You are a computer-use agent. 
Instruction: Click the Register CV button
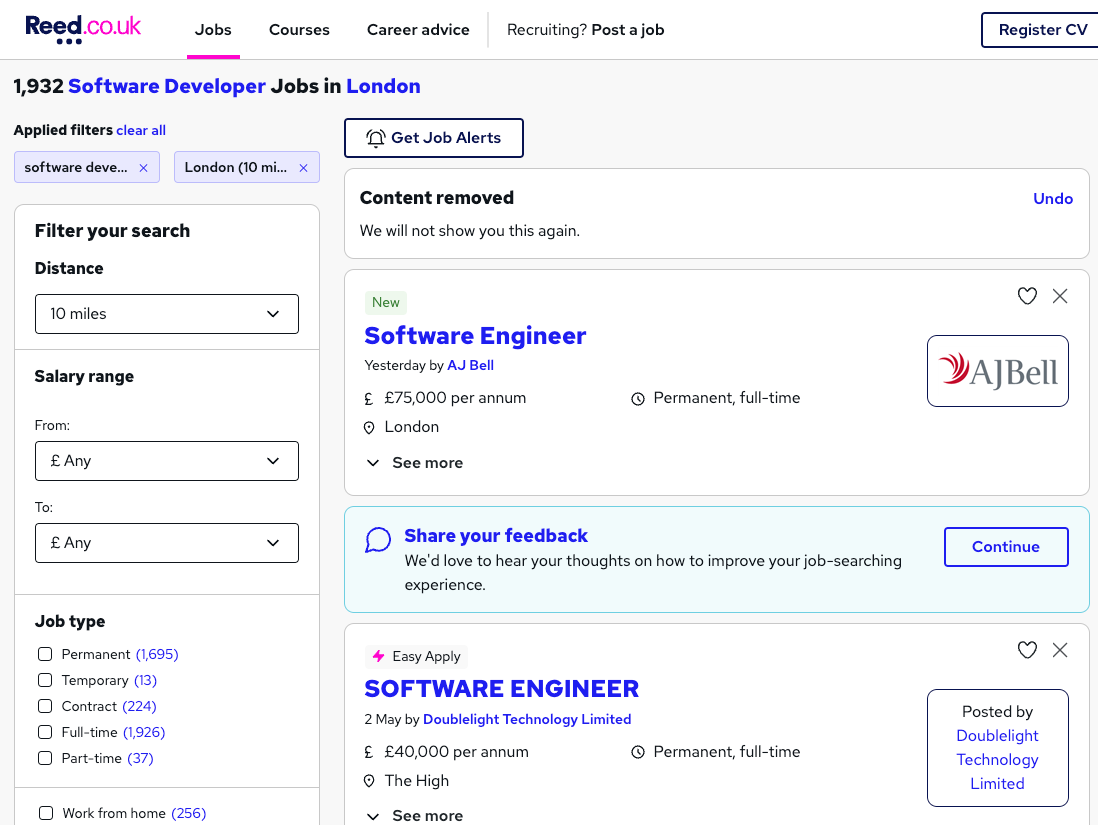1042,30
